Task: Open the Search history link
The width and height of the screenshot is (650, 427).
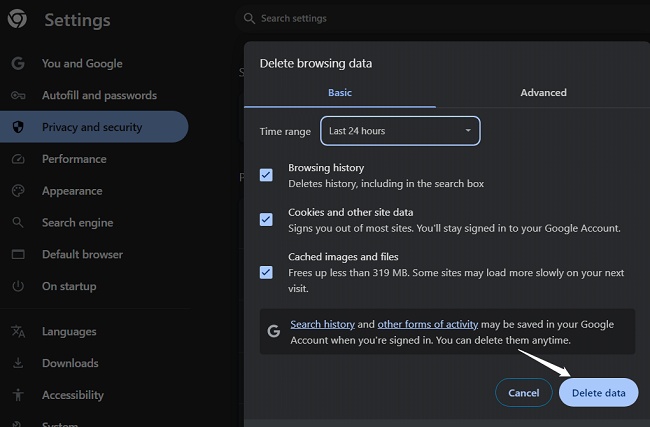Action: [323, 324]
